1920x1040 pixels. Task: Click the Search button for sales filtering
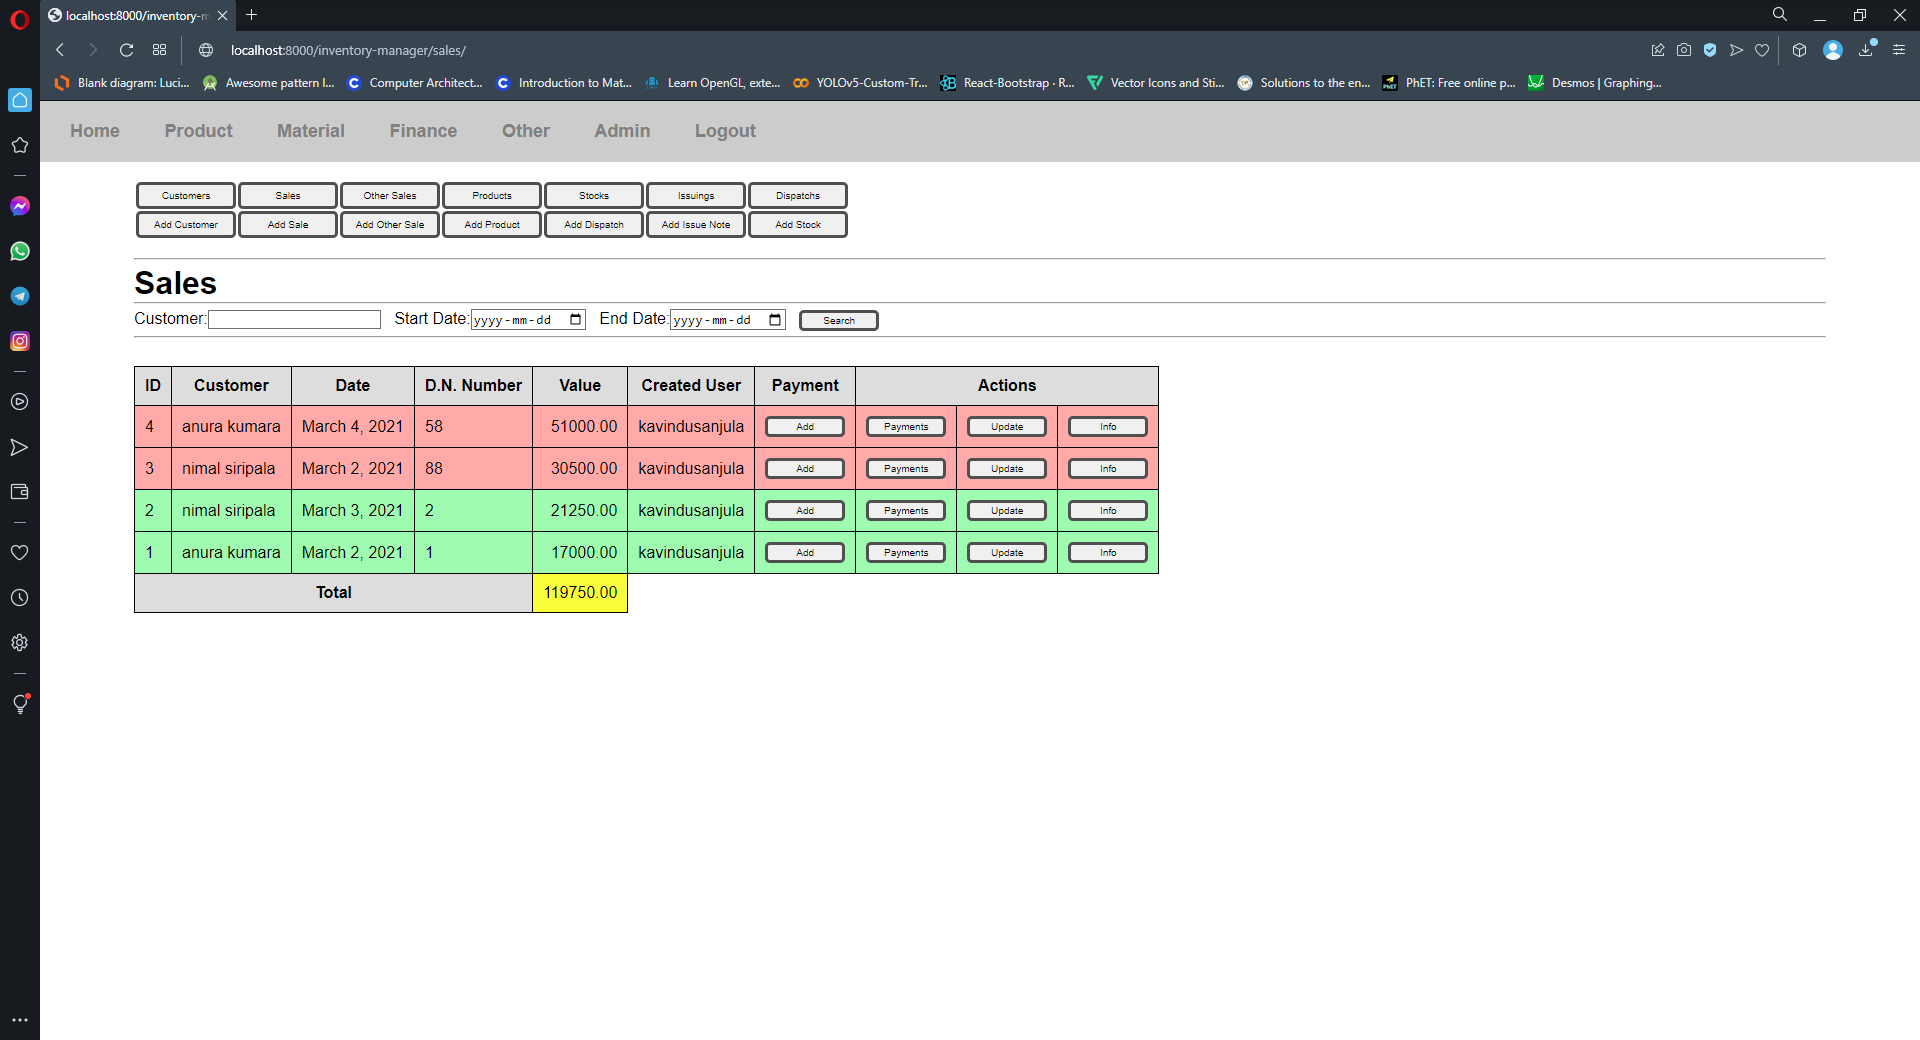pyautogui.click(x=838, y=320)
